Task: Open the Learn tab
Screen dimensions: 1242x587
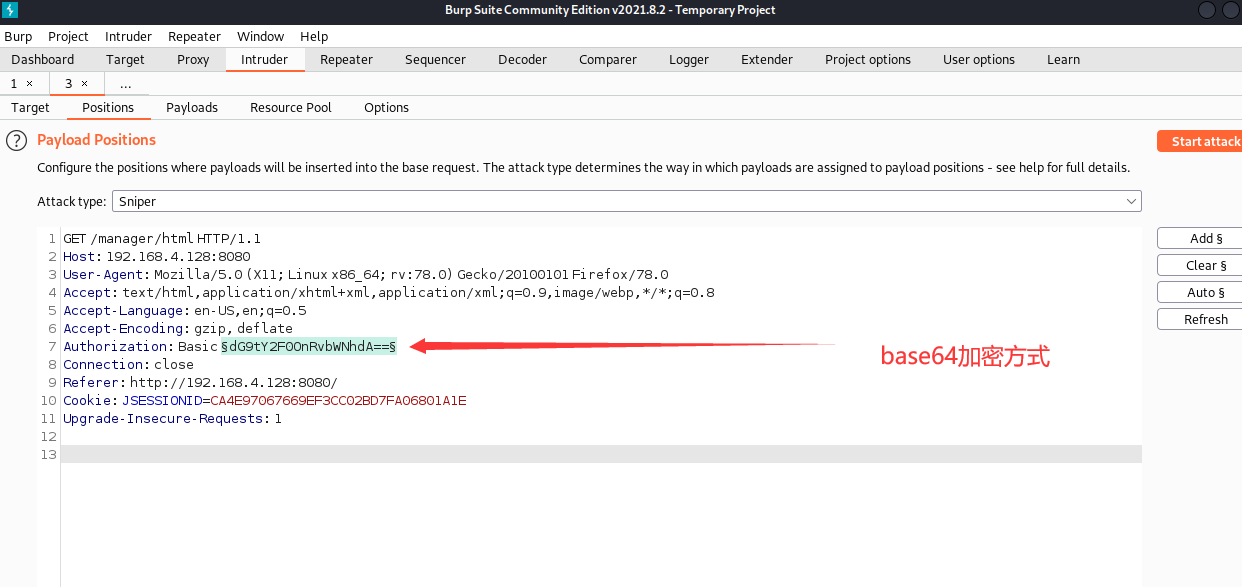Action: pos(1063,59)
